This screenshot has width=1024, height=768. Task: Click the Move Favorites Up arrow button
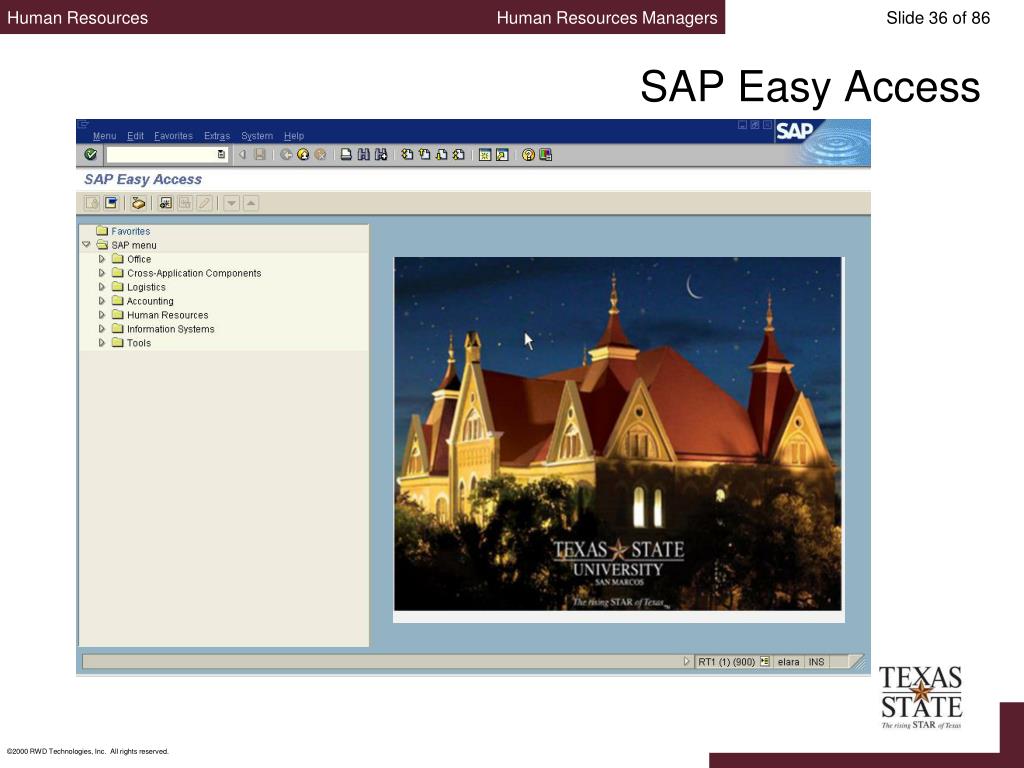251,203
